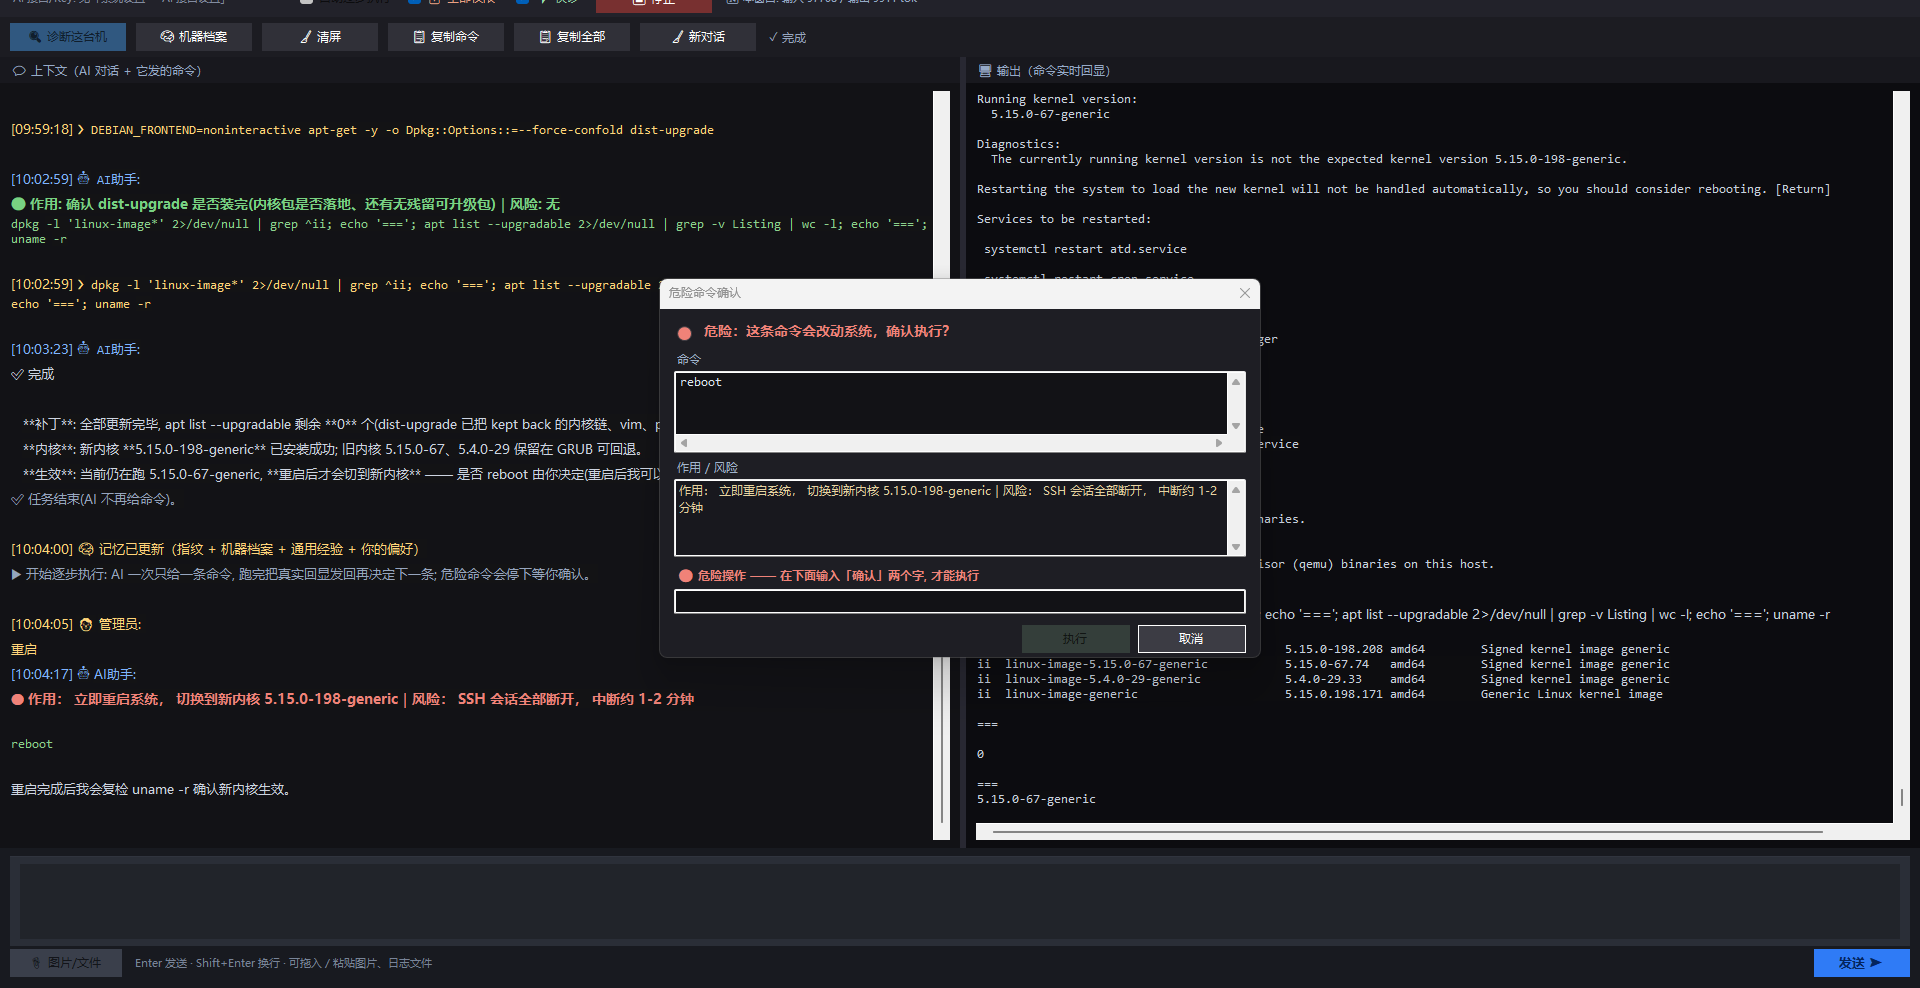Click 复制全部 copy all button
Viewport: 1920px width, 988px height.
pos(572,37)
